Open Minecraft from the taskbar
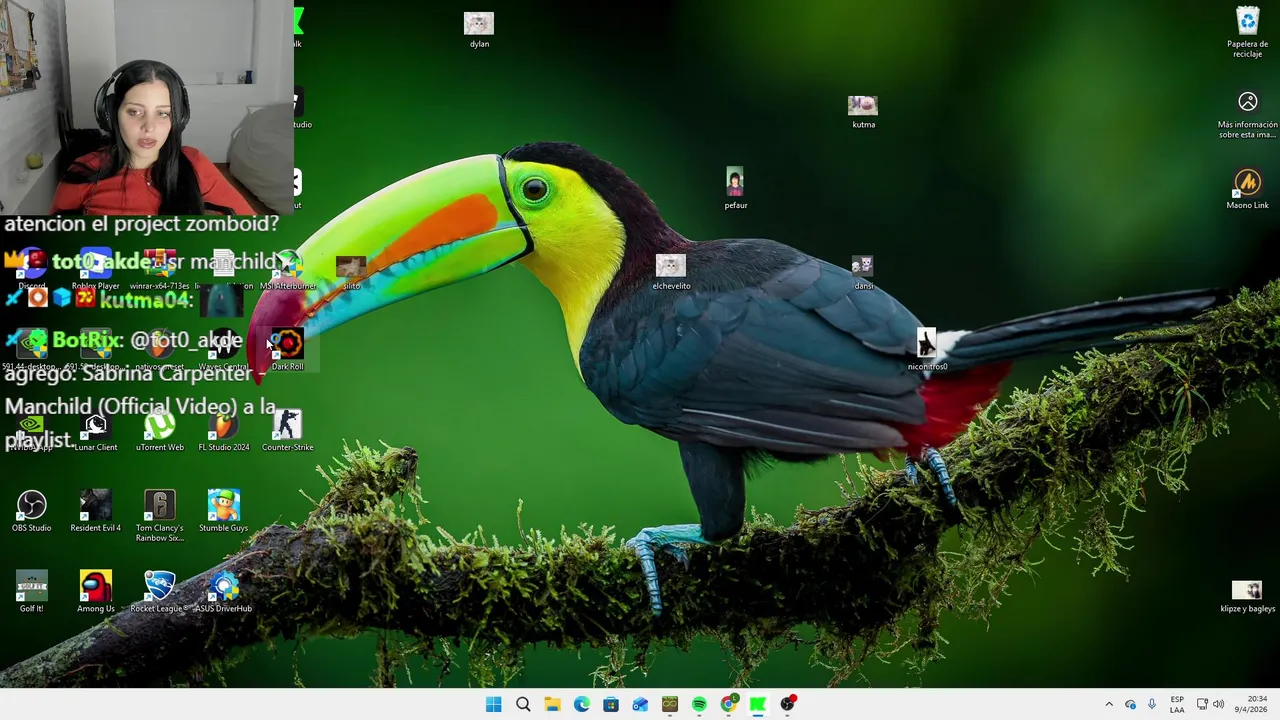This screenshot has width=1280, height=720. click(669, 704)
